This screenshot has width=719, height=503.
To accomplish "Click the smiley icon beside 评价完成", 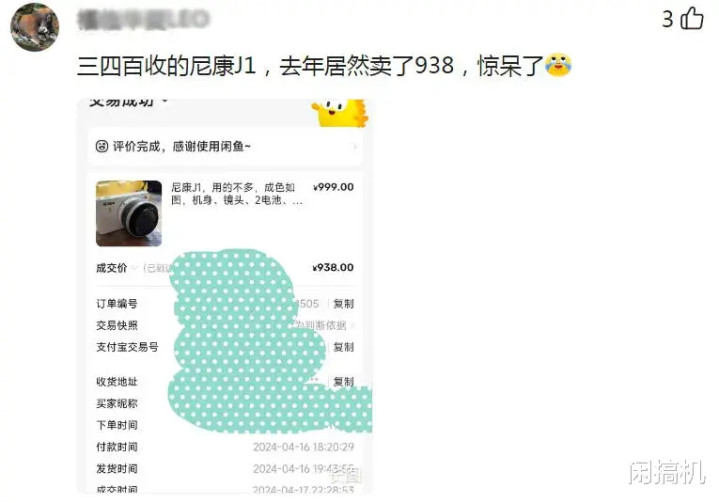I will point(101,146).
